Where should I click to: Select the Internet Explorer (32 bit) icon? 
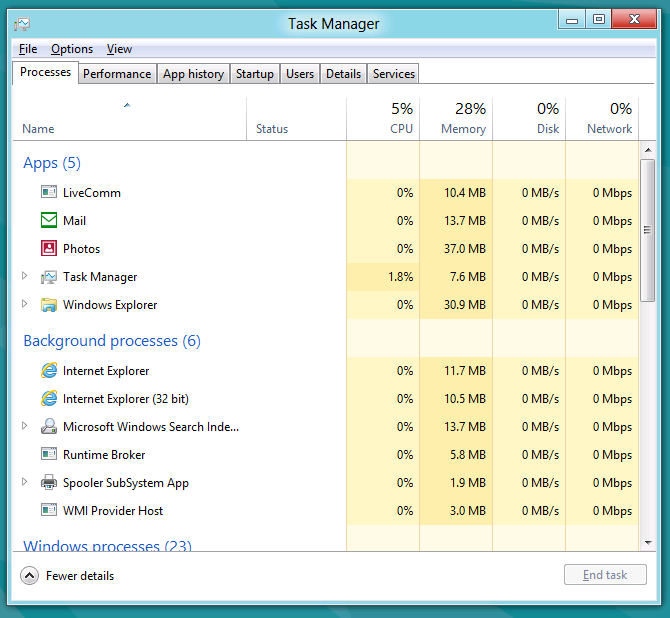(x=49, y=398)
